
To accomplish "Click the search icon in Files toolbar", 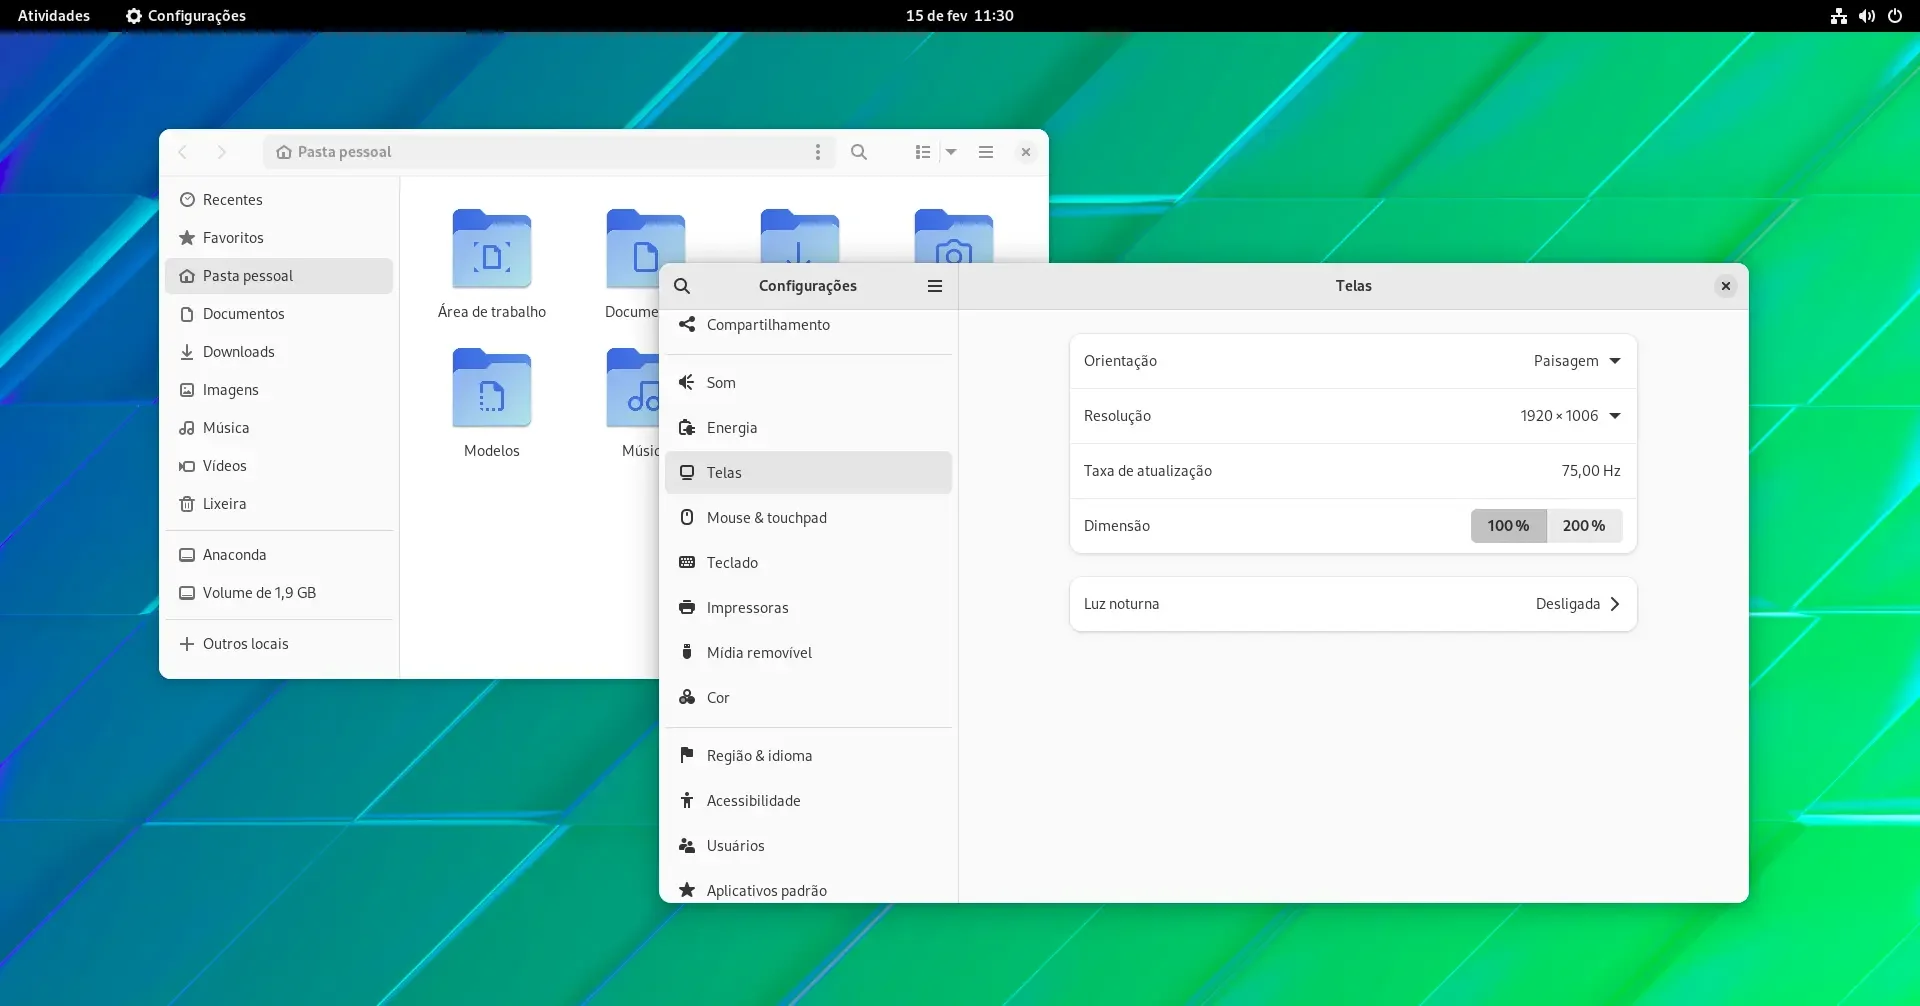I will 859,152.
